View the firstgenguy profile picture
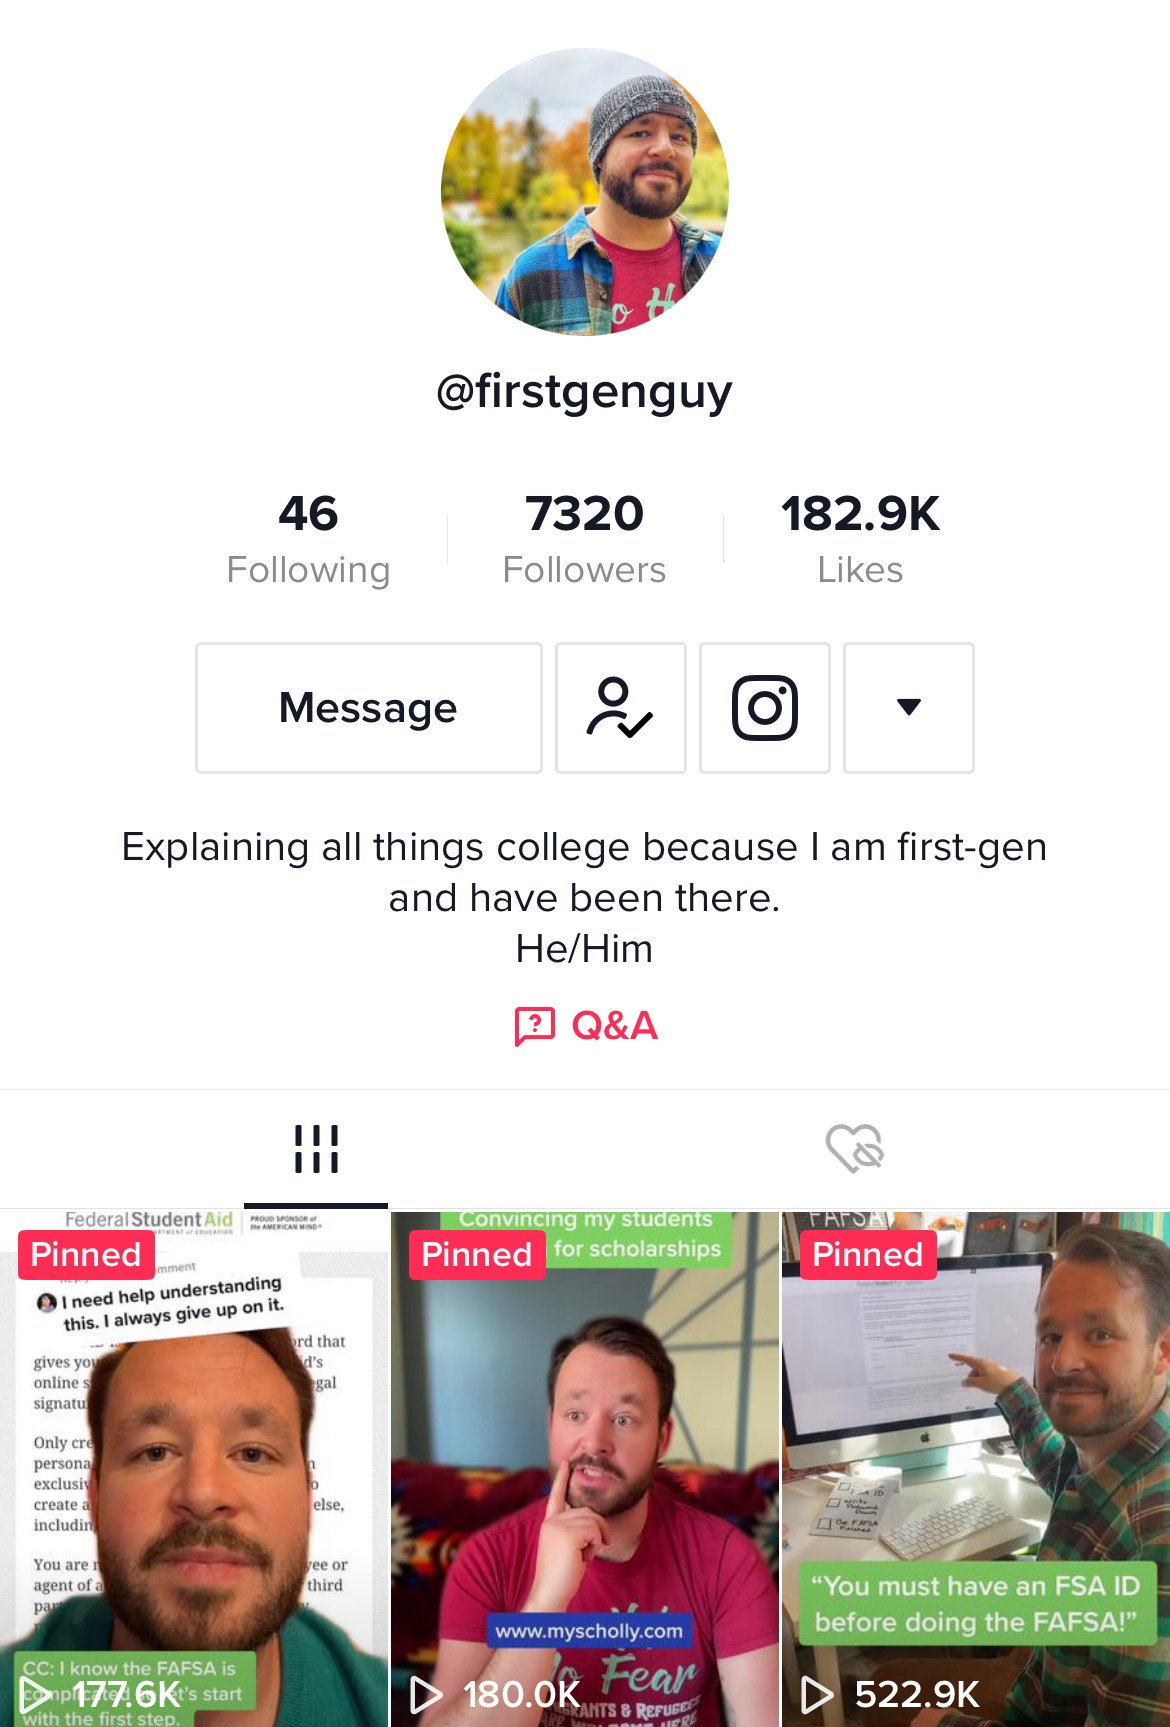This screenshot has height=1727, width=1170. 585,192
